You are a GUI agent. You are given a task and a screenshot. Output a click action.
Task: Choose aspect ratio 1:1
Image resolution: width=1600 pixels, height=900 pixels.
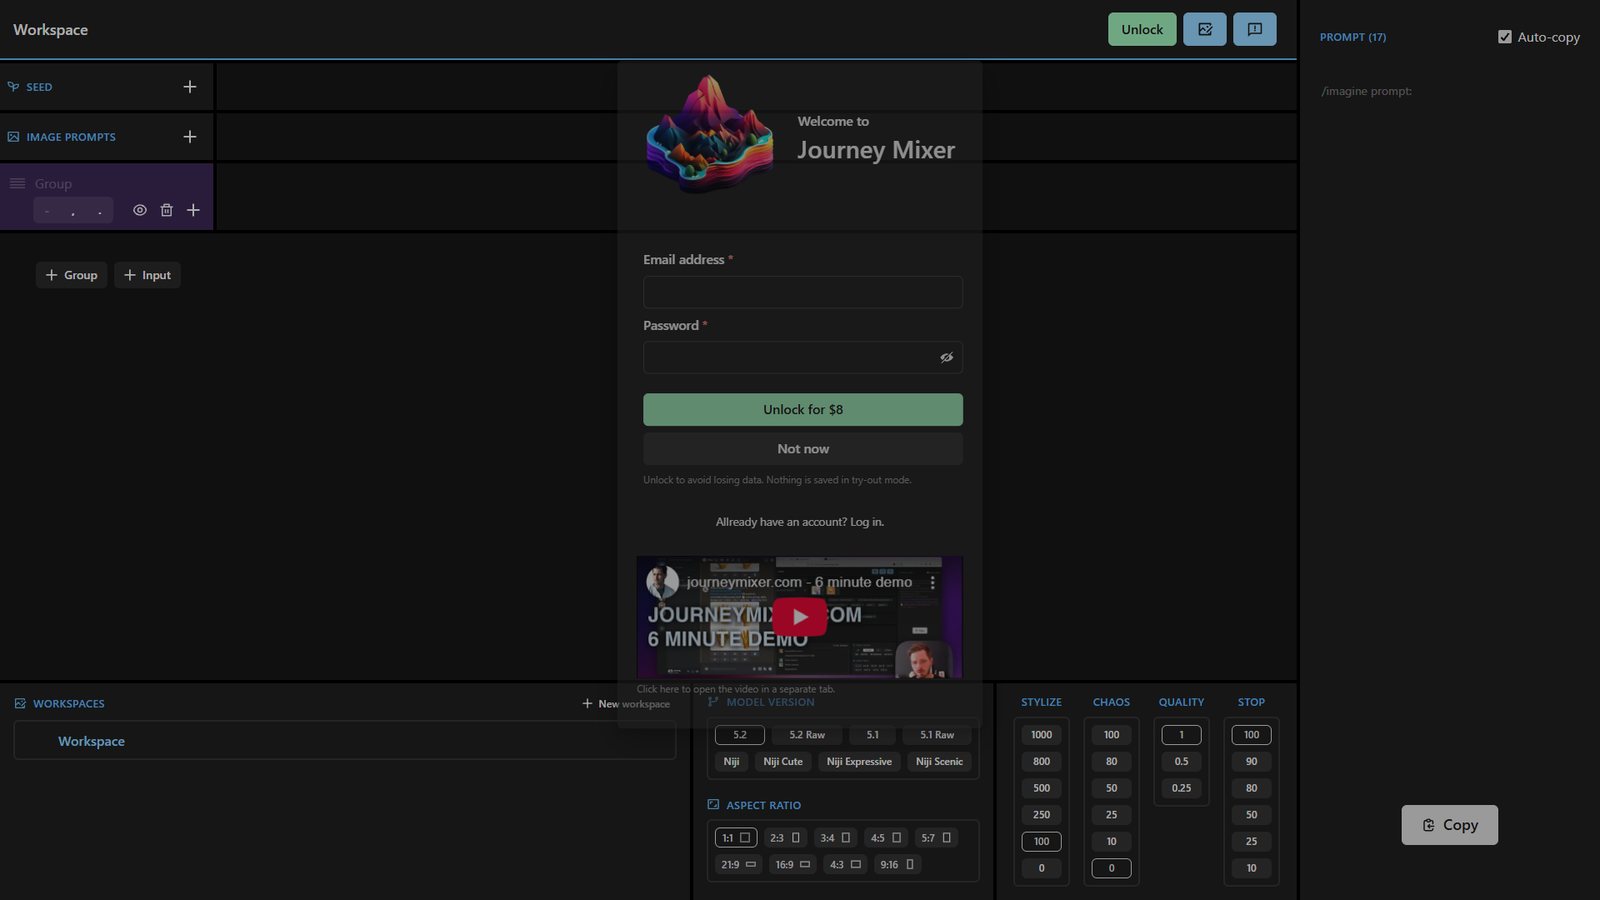[x=736, y=838]
